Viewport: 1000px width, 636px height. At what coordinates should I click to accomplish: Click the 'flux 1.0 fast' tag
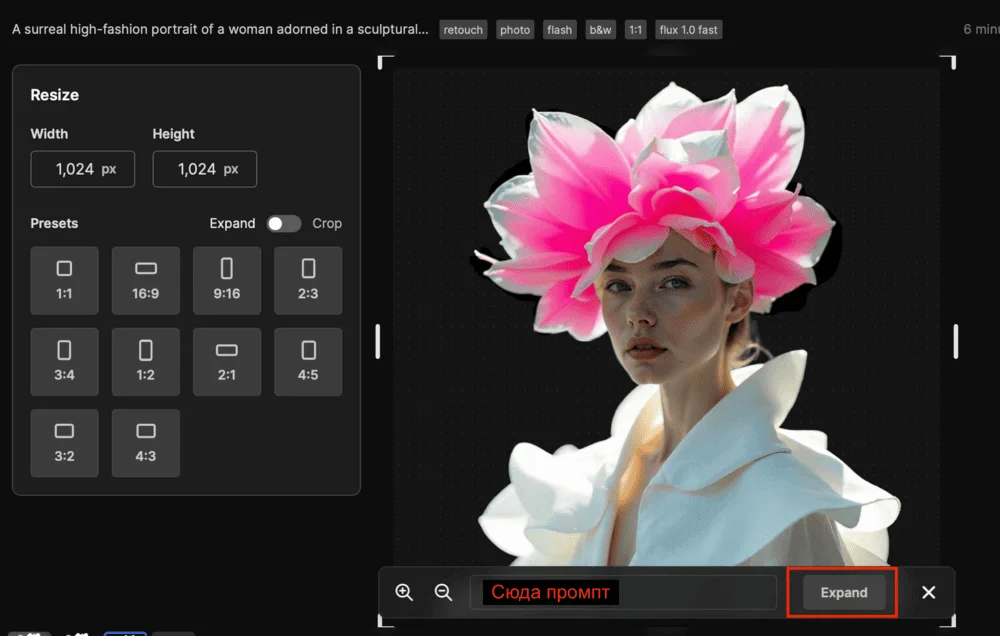pos(688,30)
